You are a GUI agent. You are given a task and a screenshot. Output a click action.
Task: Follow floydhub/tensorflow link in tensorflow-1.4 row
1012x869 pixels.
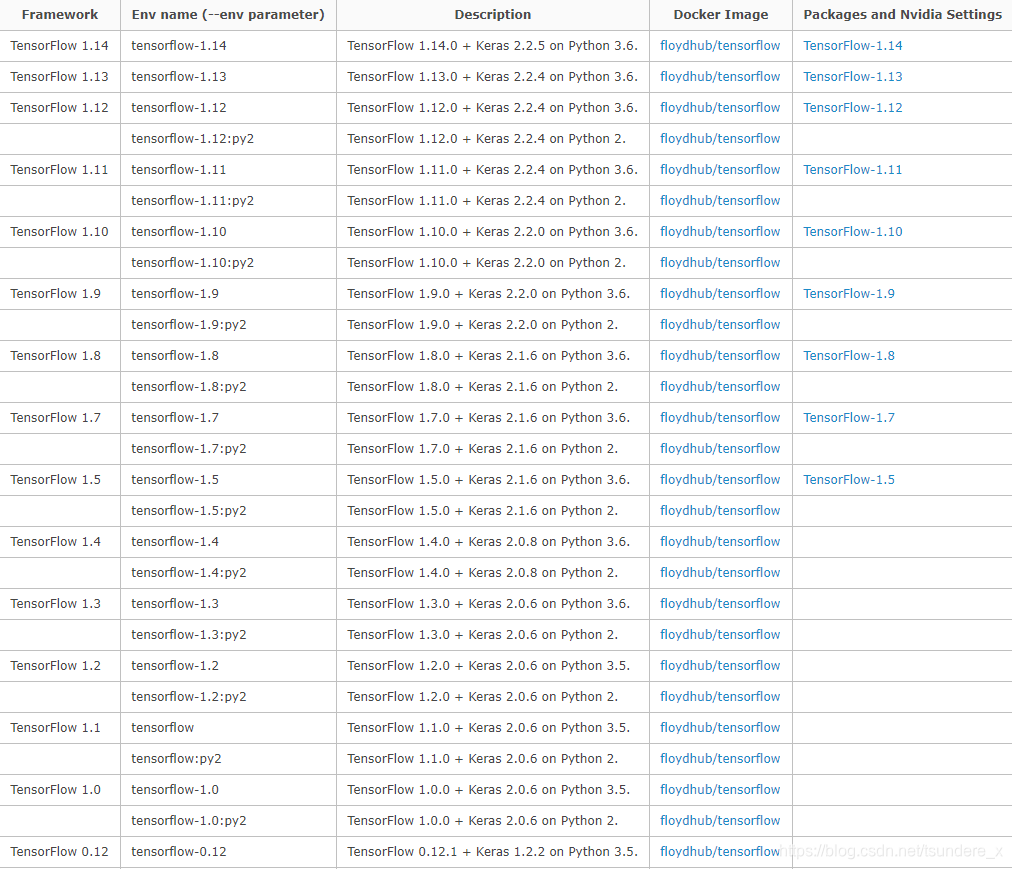click(x=720, y=542)
